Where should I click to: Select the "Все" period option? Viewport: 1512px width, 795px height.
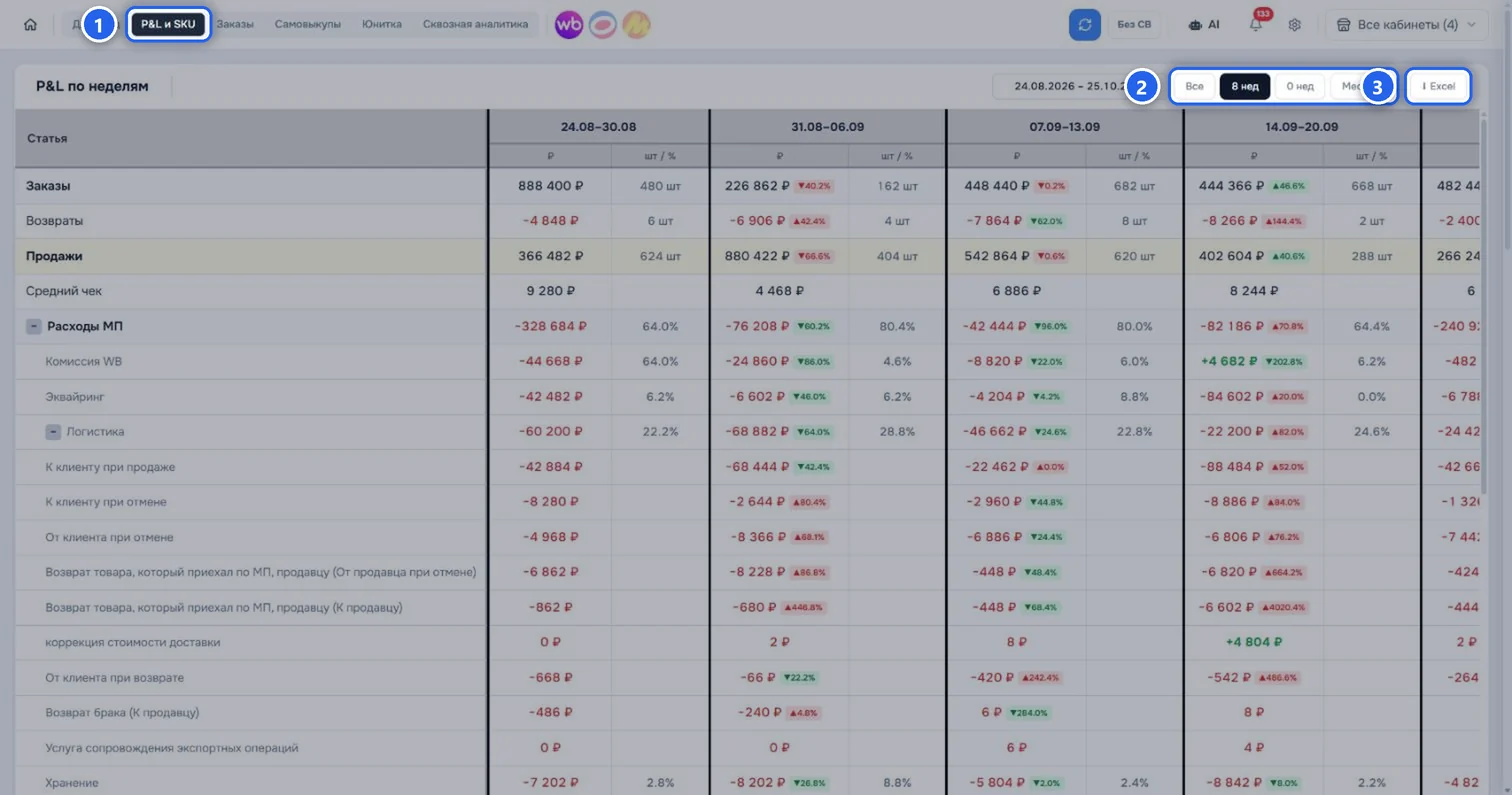point(1194,87)
